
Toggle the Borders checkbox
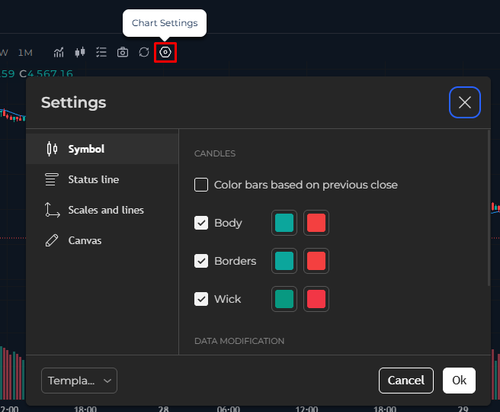[x=201, y=261]
